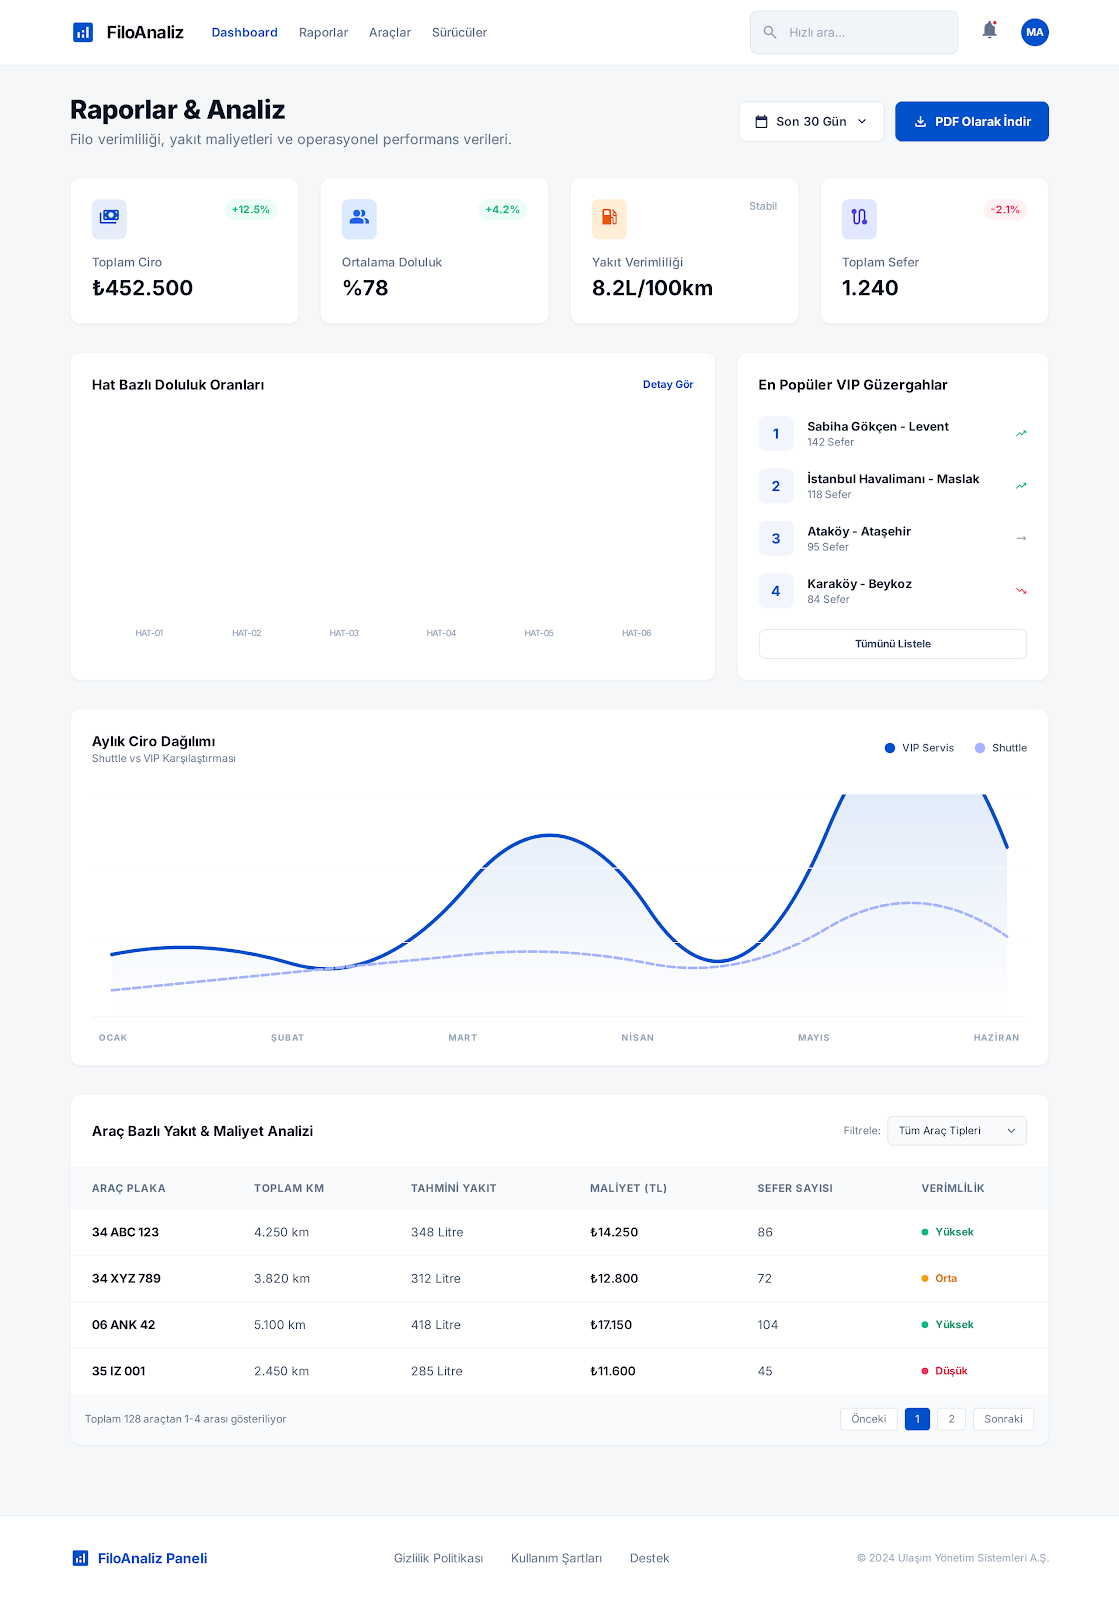Click the Ortalama Doluluk people icon
Screen dimensions: 1119x1600
pos(359,217)
